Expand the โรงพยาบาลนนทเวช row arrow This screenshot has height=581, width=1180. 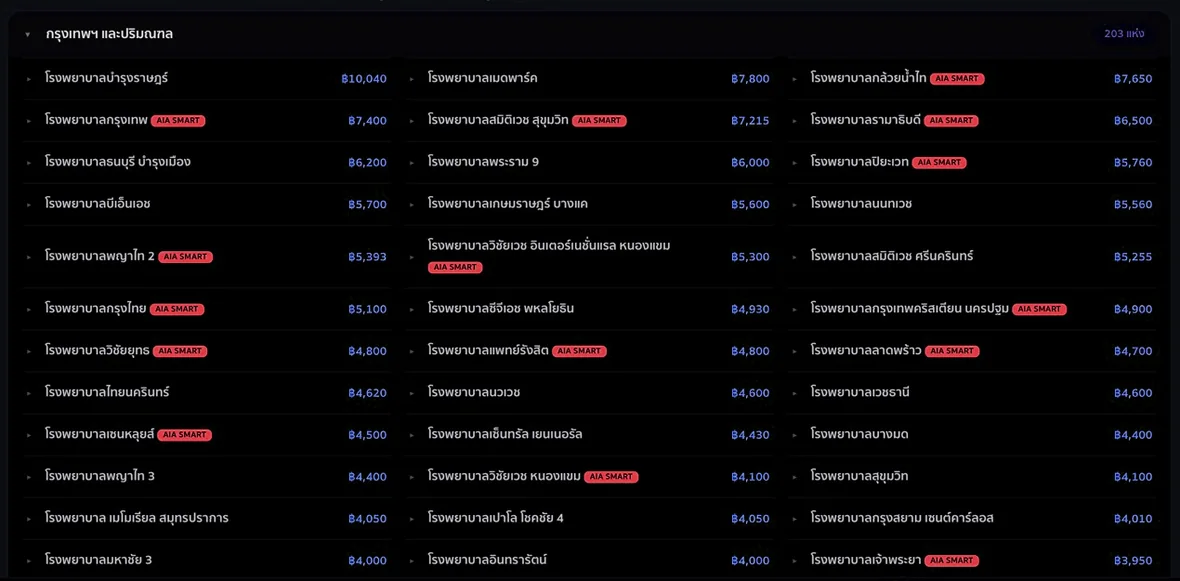(795, 204)
